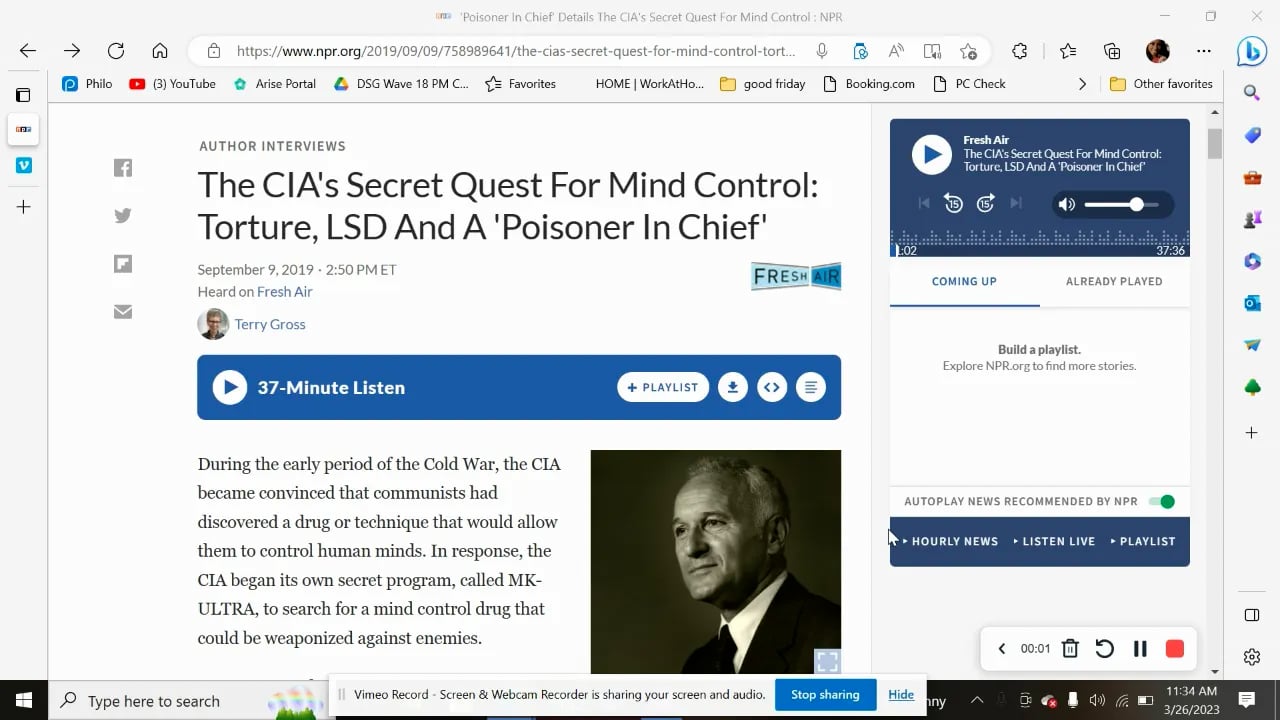Open the tab actions menu
Image resolution: width=1280 pixels, height=720 pixels.
pyautogui.click(x=23, y=95)
